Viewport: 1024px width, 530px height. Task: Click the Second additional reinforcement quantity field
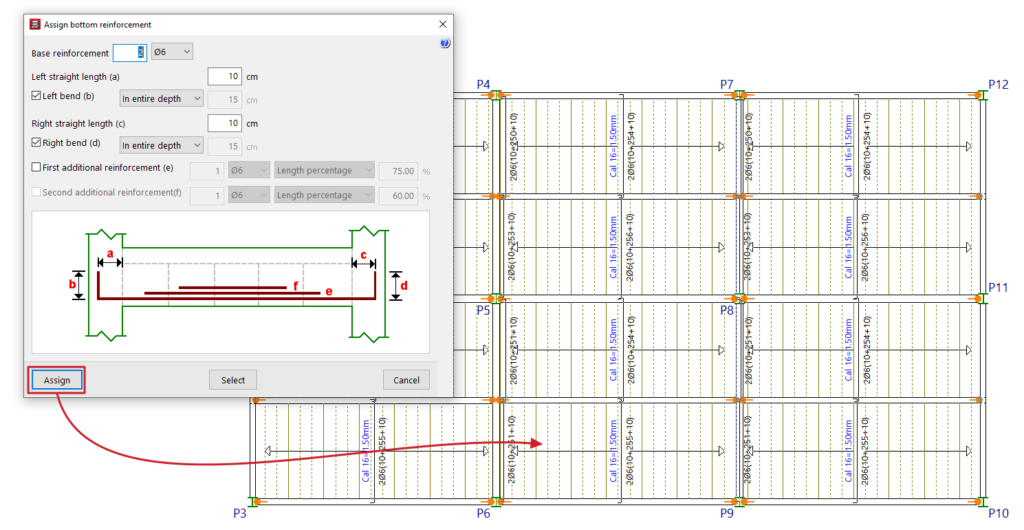coord(207,196)
